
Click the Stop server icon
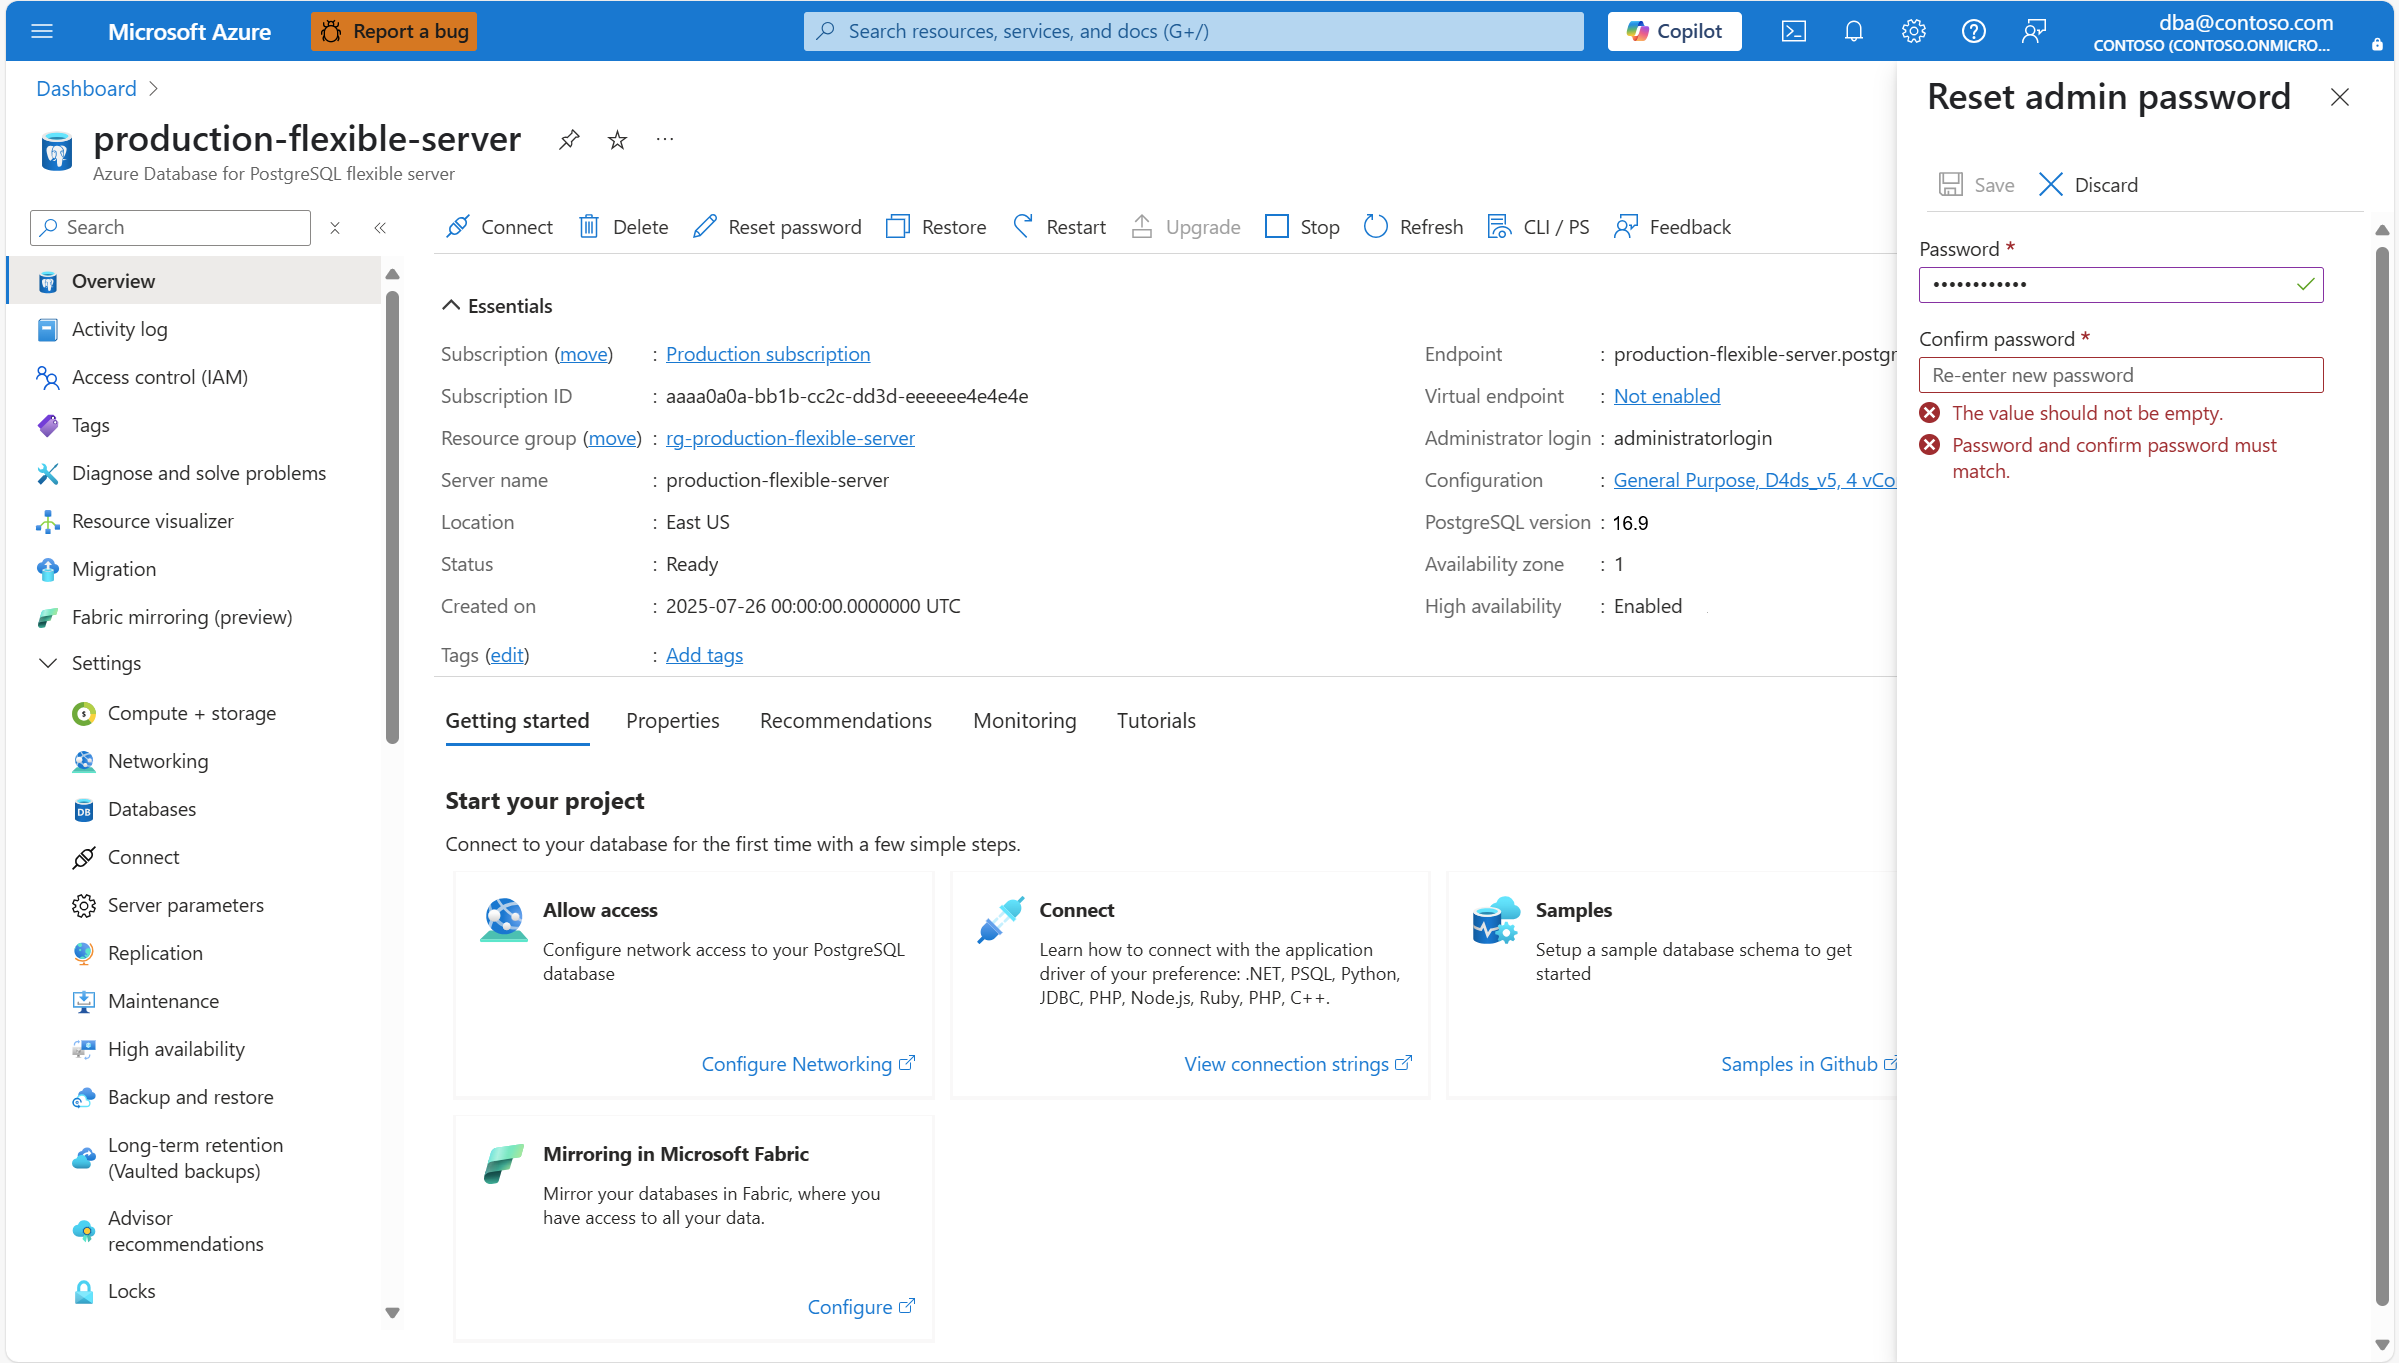coord(1277,227)
